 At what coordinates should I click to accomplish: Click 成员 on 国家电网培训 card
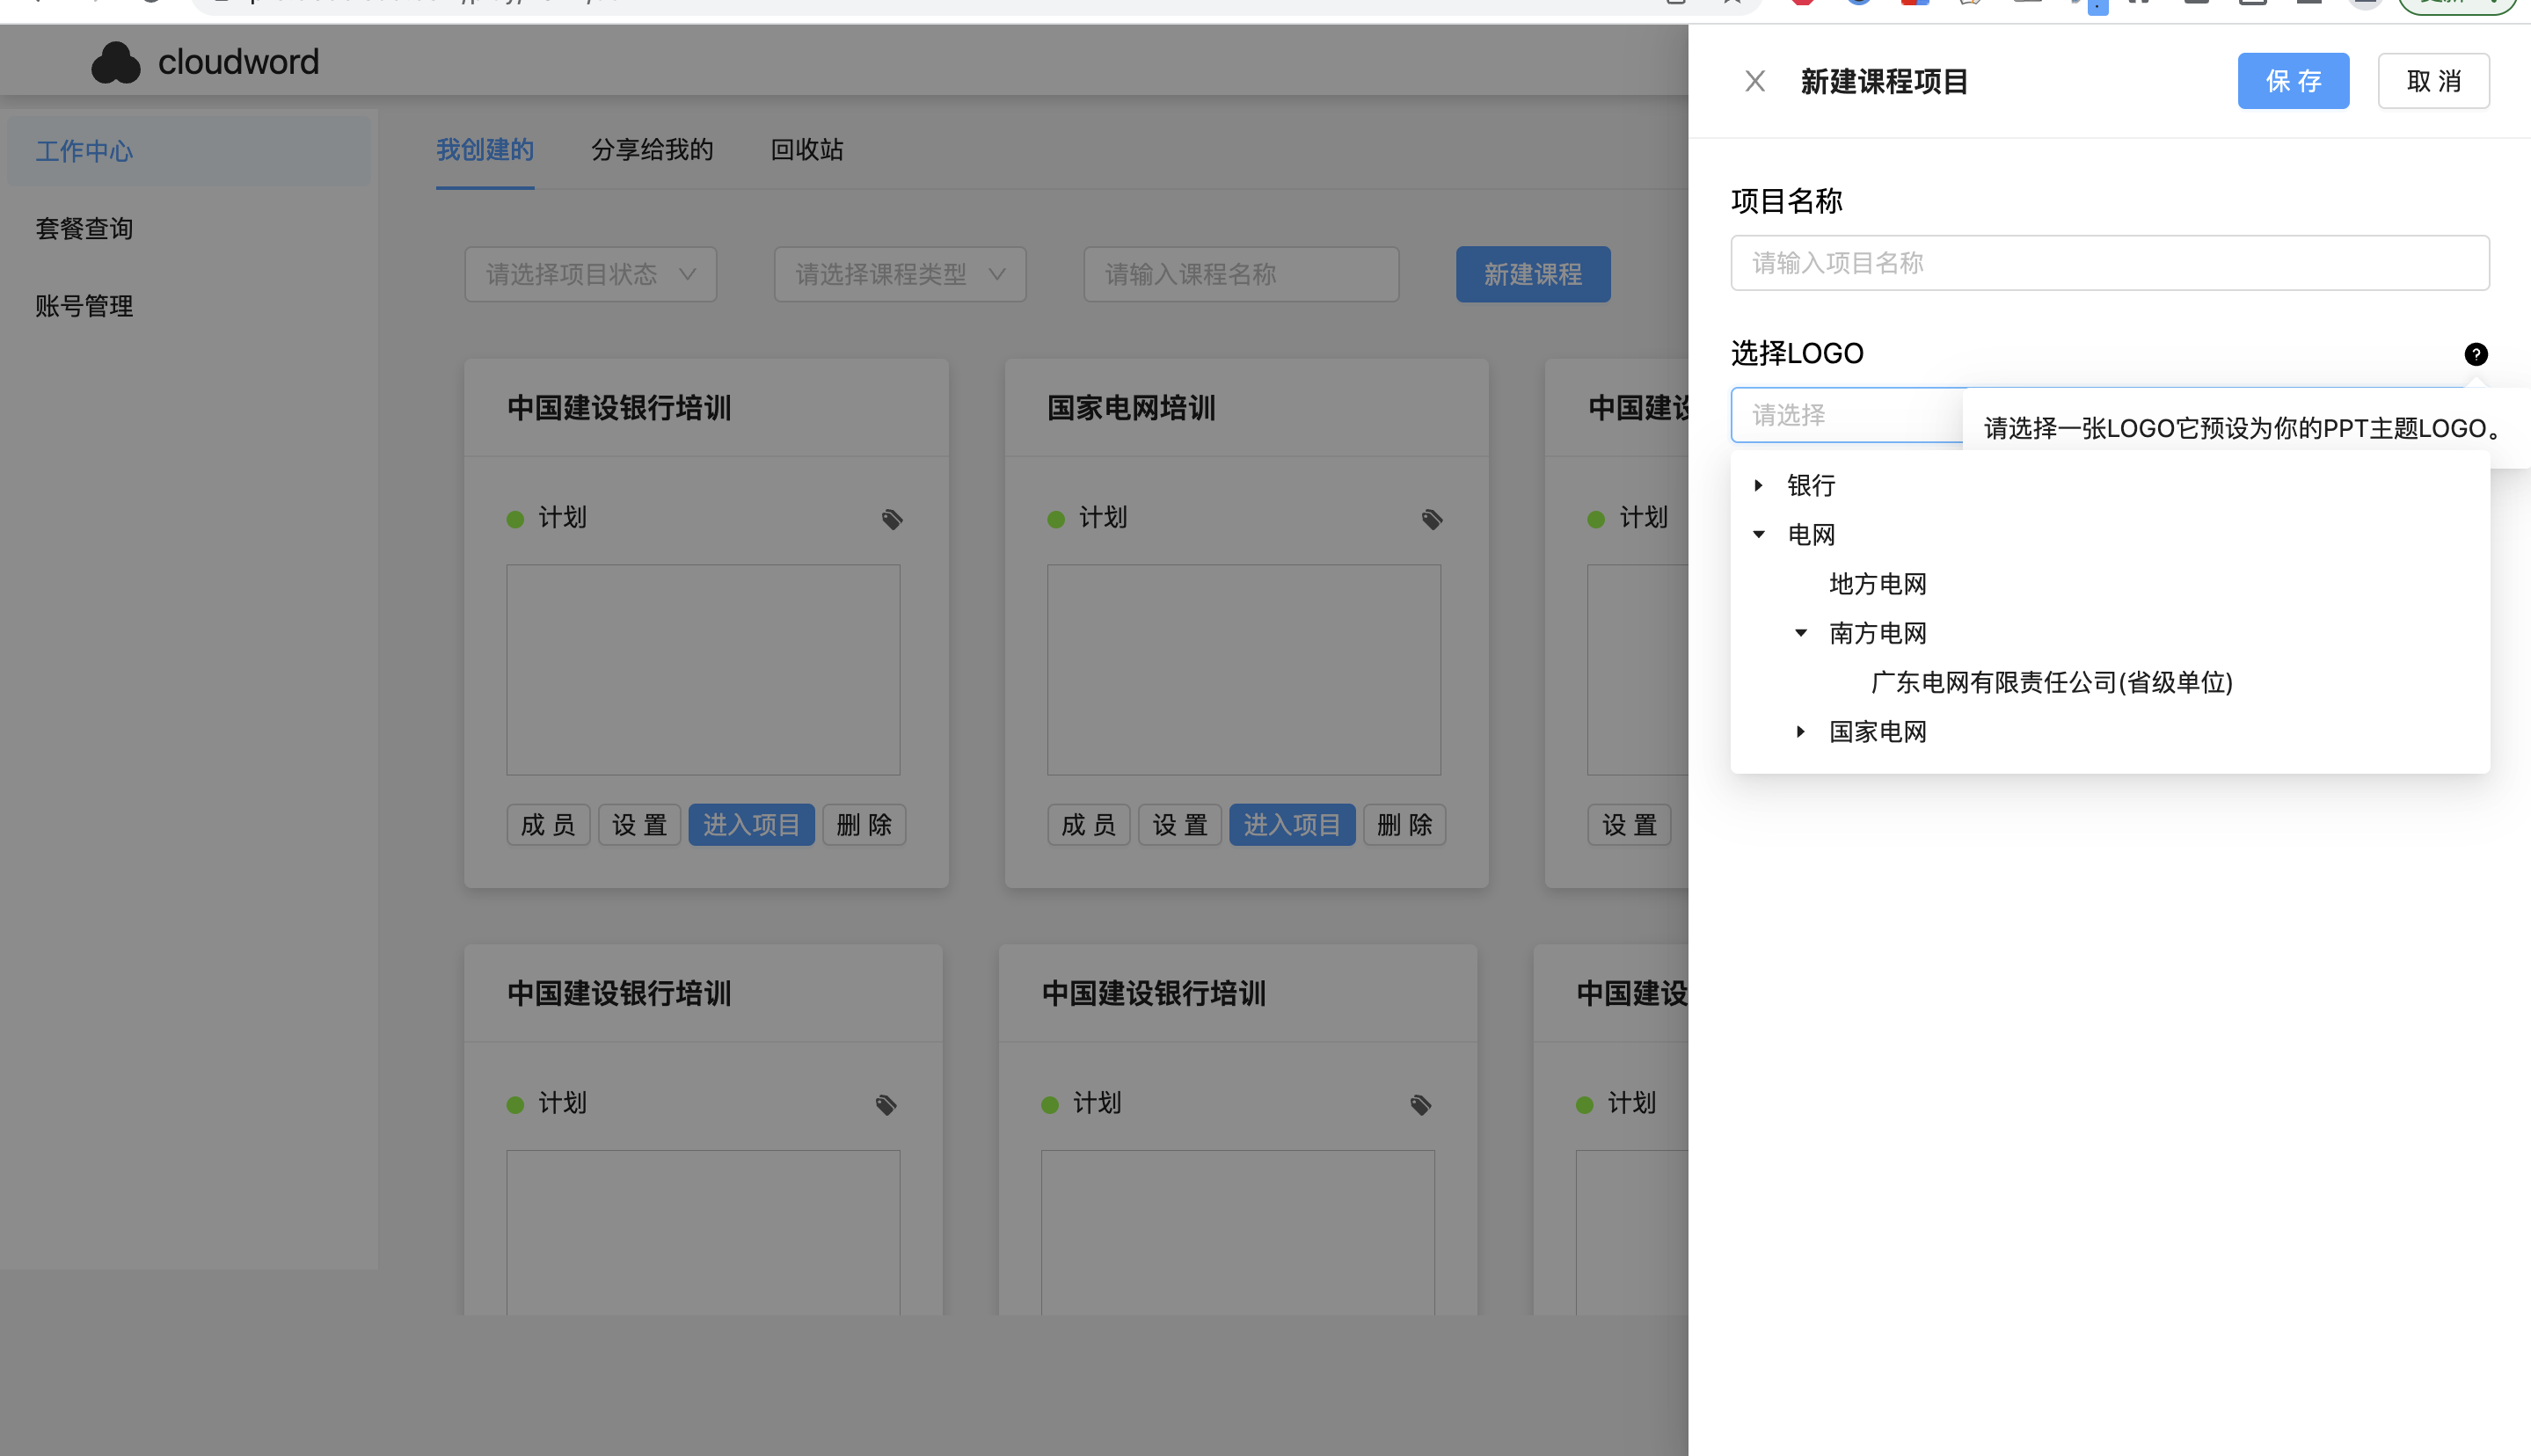1088,825
